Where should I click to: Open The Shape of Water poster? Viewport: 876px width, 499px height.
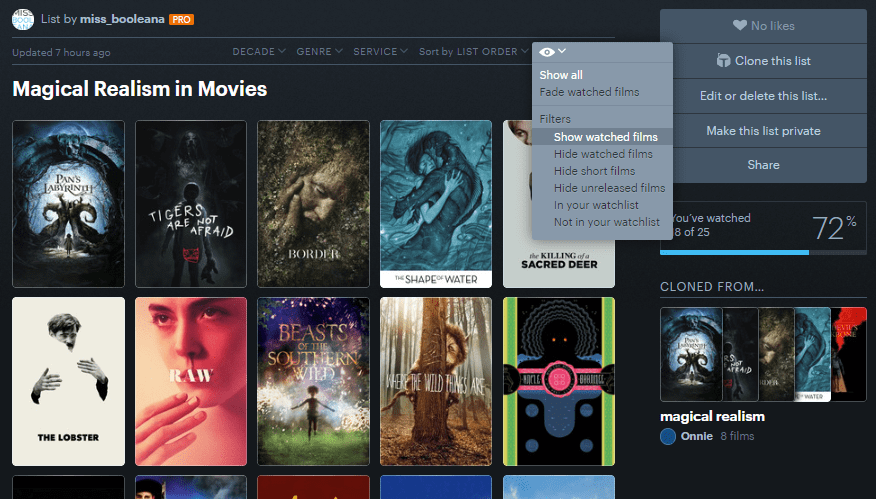(x=436, y=204)
